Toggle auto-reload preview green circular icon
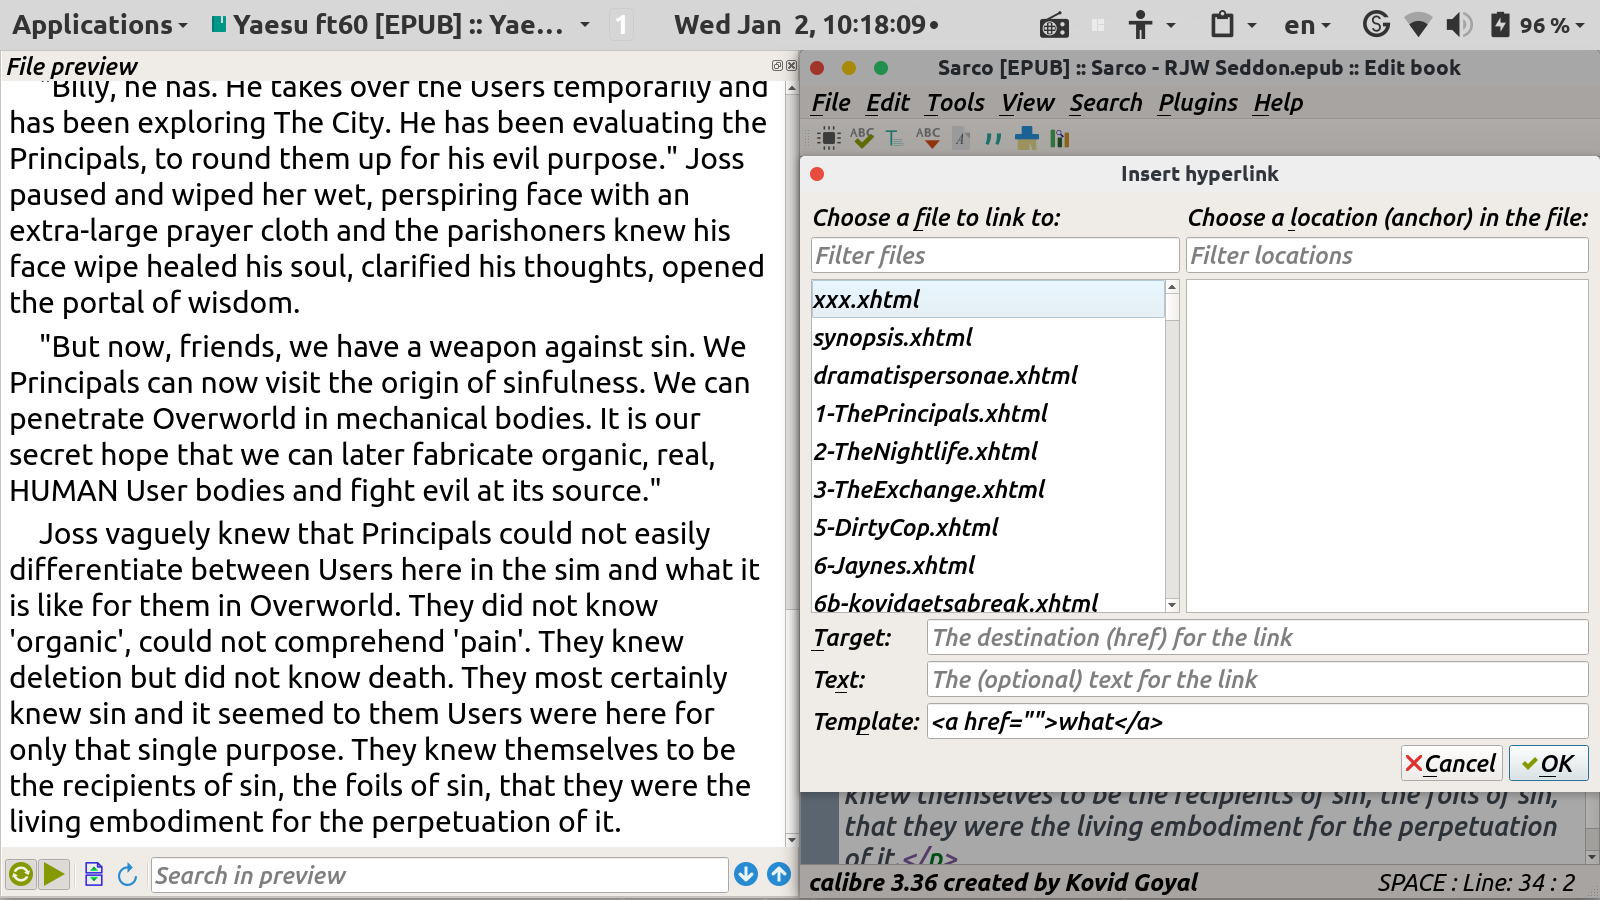 pyautogui.click(x=20, y=875)
